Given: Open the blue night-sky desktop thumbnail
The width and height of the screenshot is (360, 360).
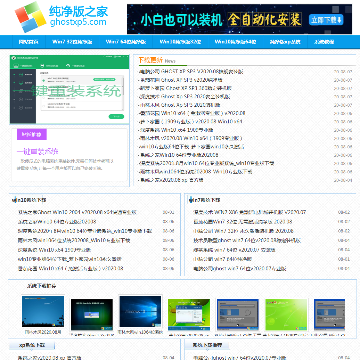Looking at the screenshot, I should (43, 312).
